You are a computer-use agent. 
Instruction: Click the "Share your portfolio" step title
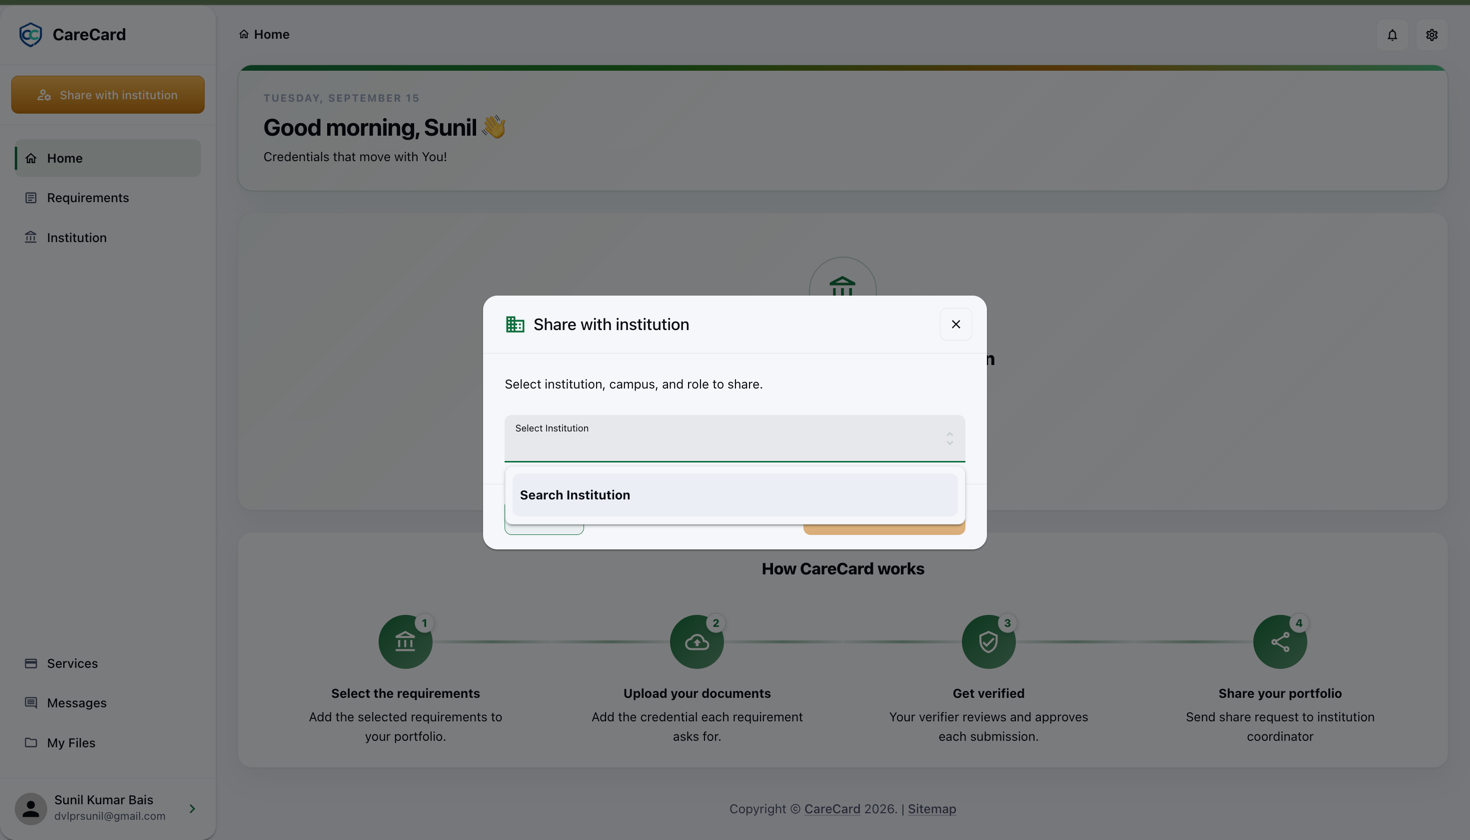(1280, 693)
